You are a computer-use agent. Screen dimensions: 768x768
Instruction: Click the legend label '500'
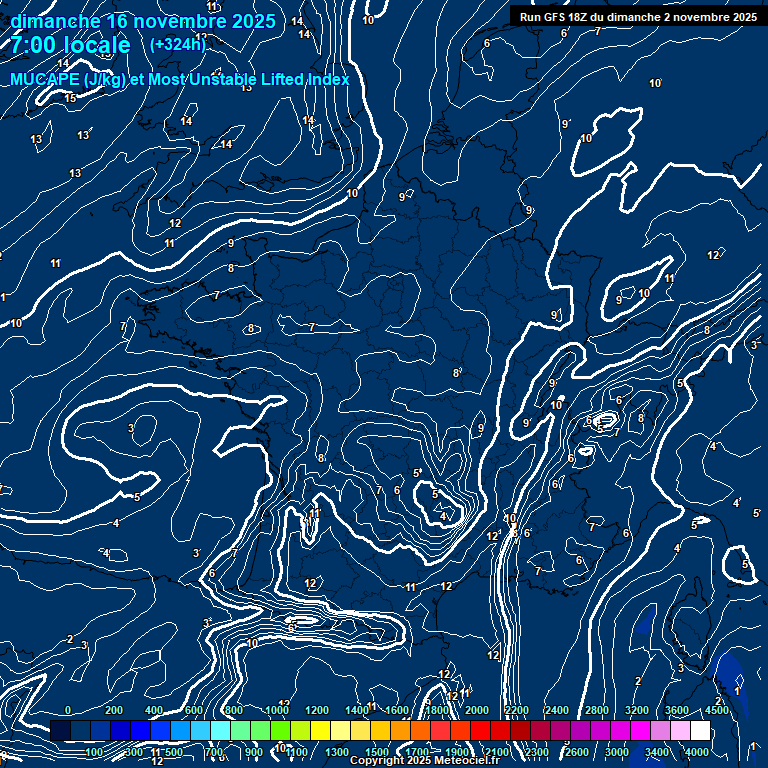pyautogui.click(x=174, y=752)
